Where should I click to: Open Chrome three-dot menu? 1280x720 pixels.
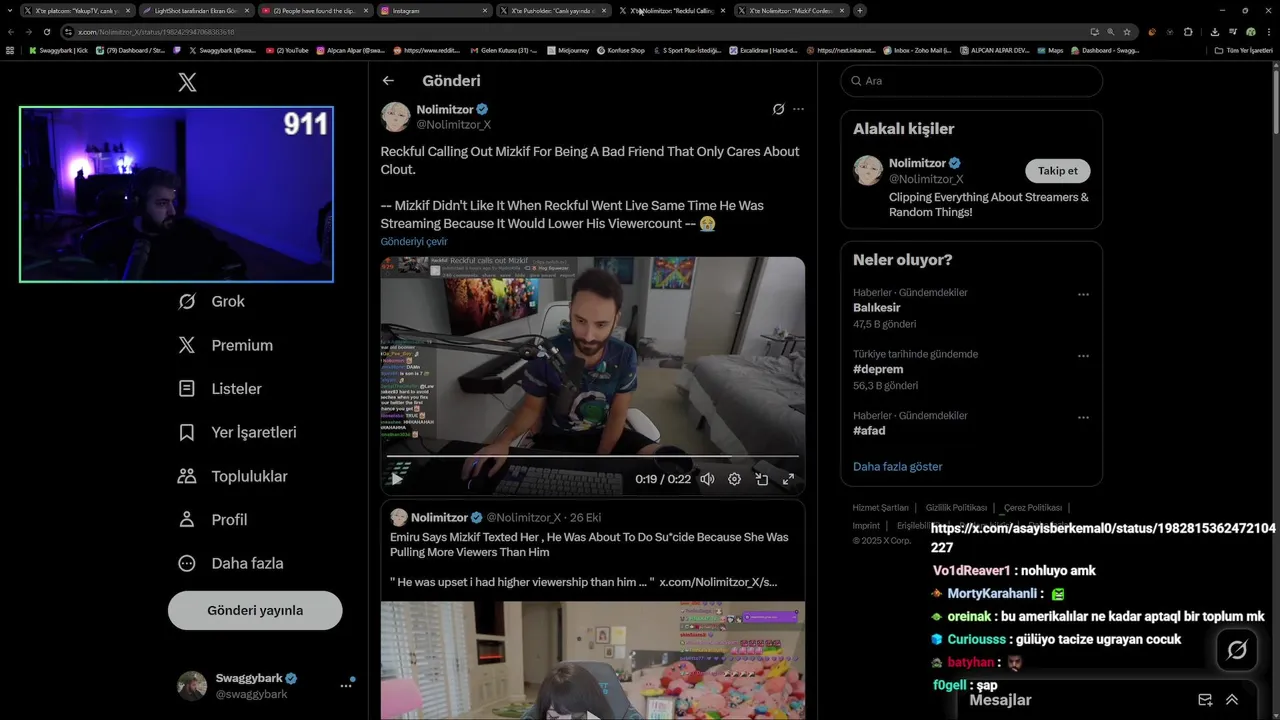point(1268,31)
